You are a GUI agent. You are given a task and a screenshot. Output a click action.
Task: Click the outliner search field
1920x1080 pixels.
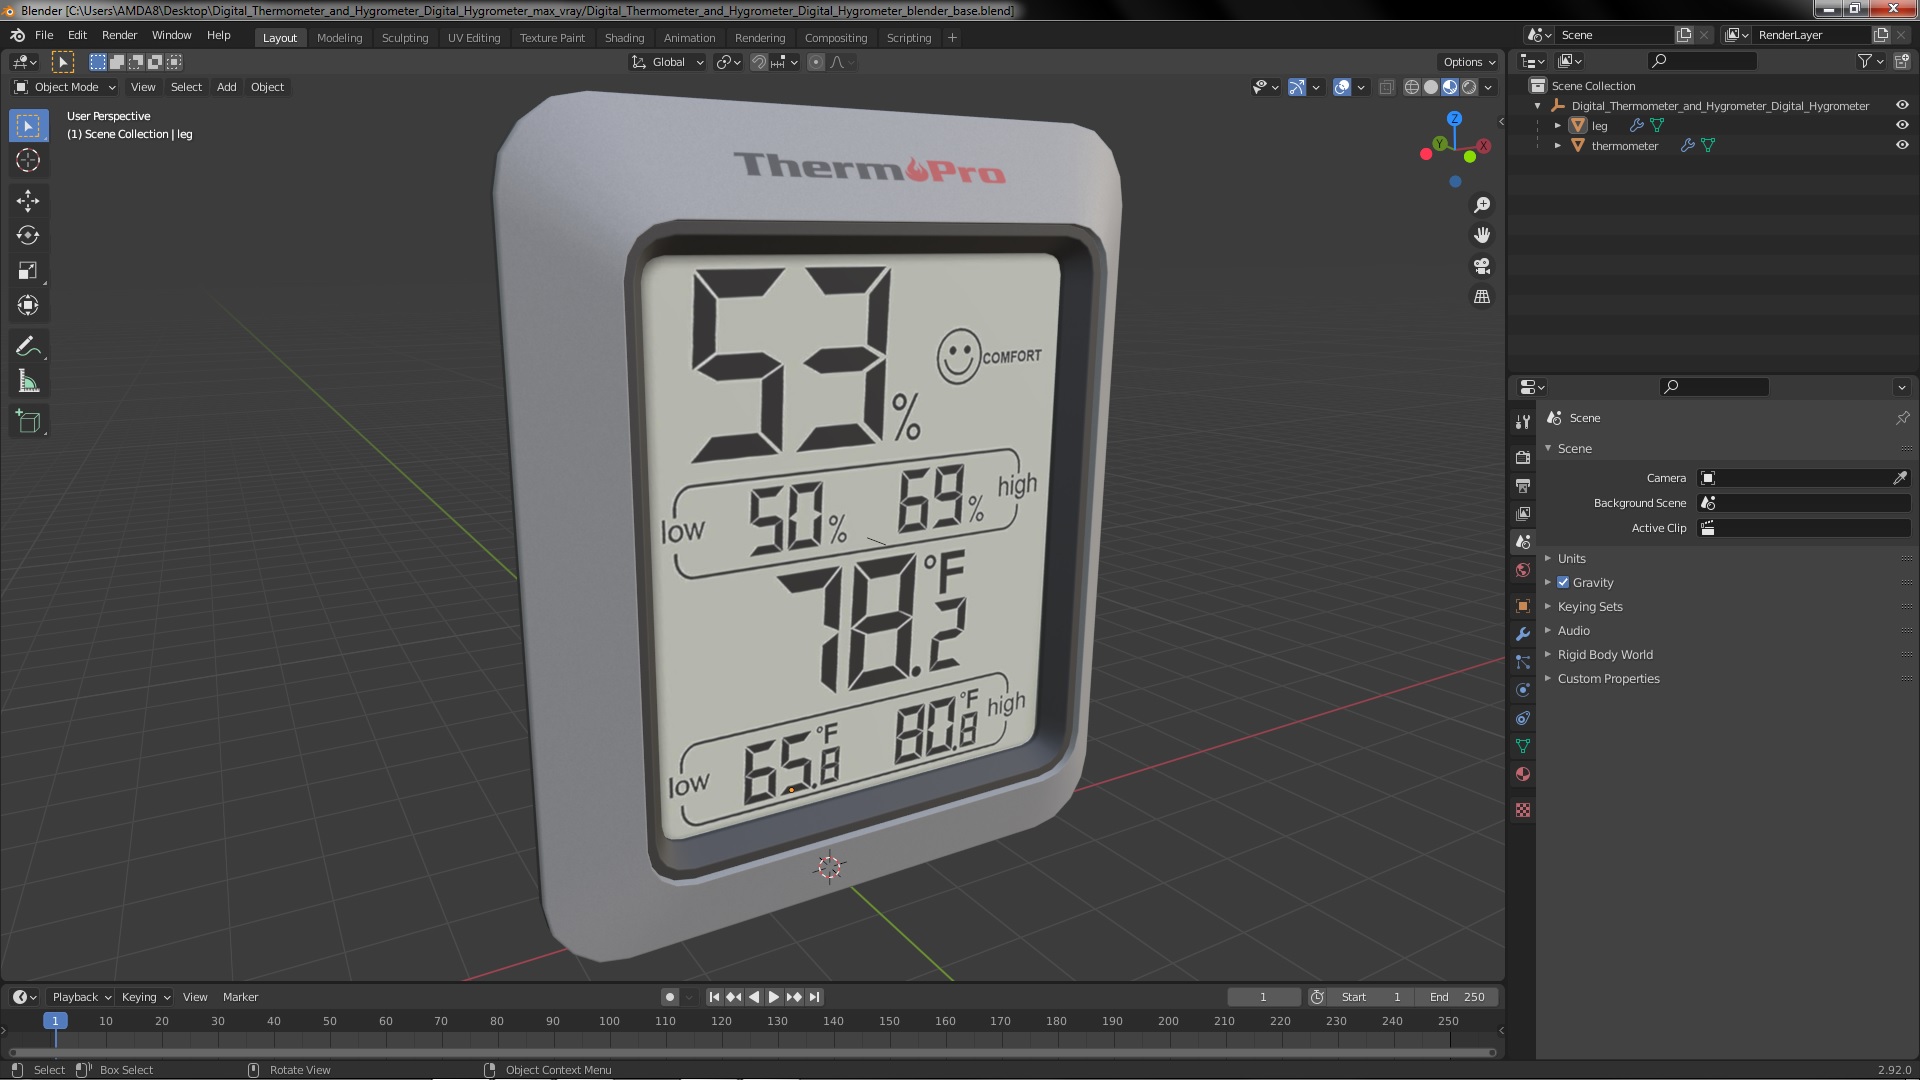click(x=1702, y=61)
